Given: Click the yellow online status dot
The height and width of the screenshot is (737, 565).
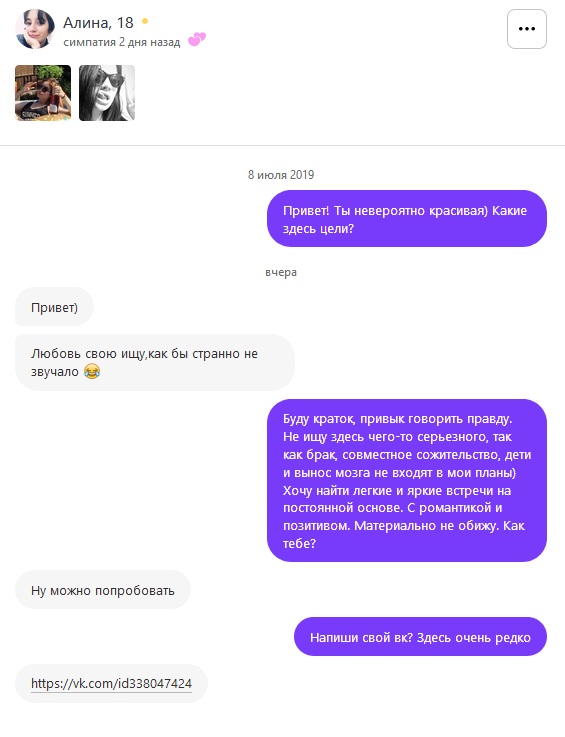Looking at the screenshot, I should point(145,21).
